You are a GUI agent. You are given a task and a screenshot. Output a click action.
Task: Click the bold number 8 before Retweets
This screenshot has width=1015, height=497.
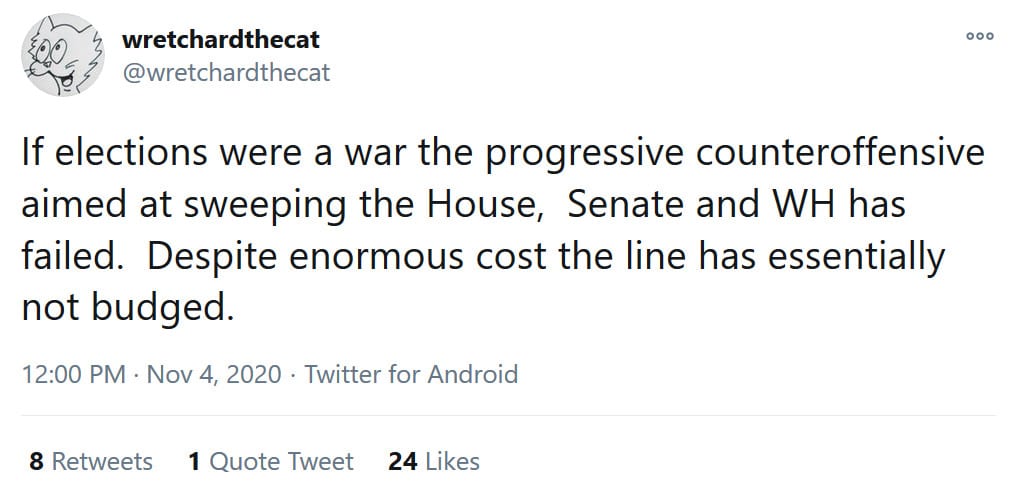pos(36,461)
